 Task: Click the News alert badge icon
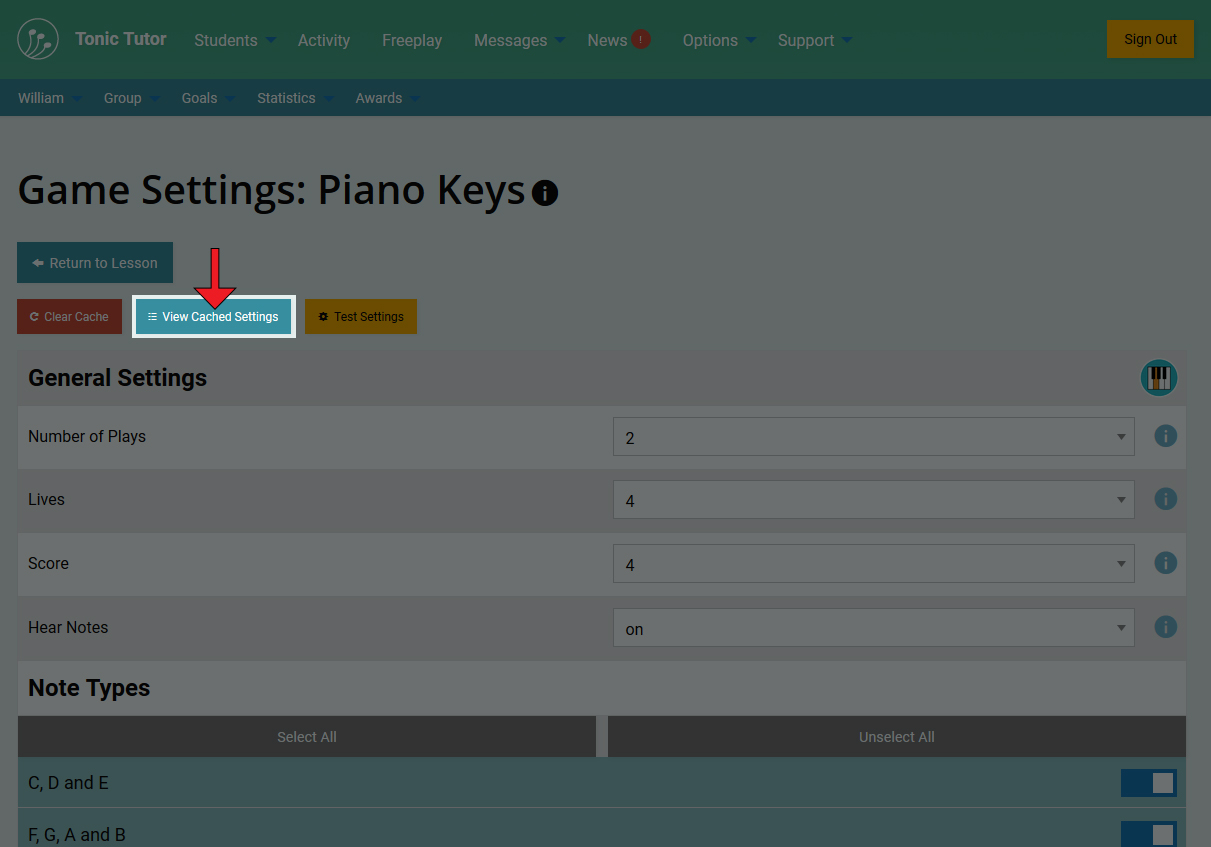641,39
